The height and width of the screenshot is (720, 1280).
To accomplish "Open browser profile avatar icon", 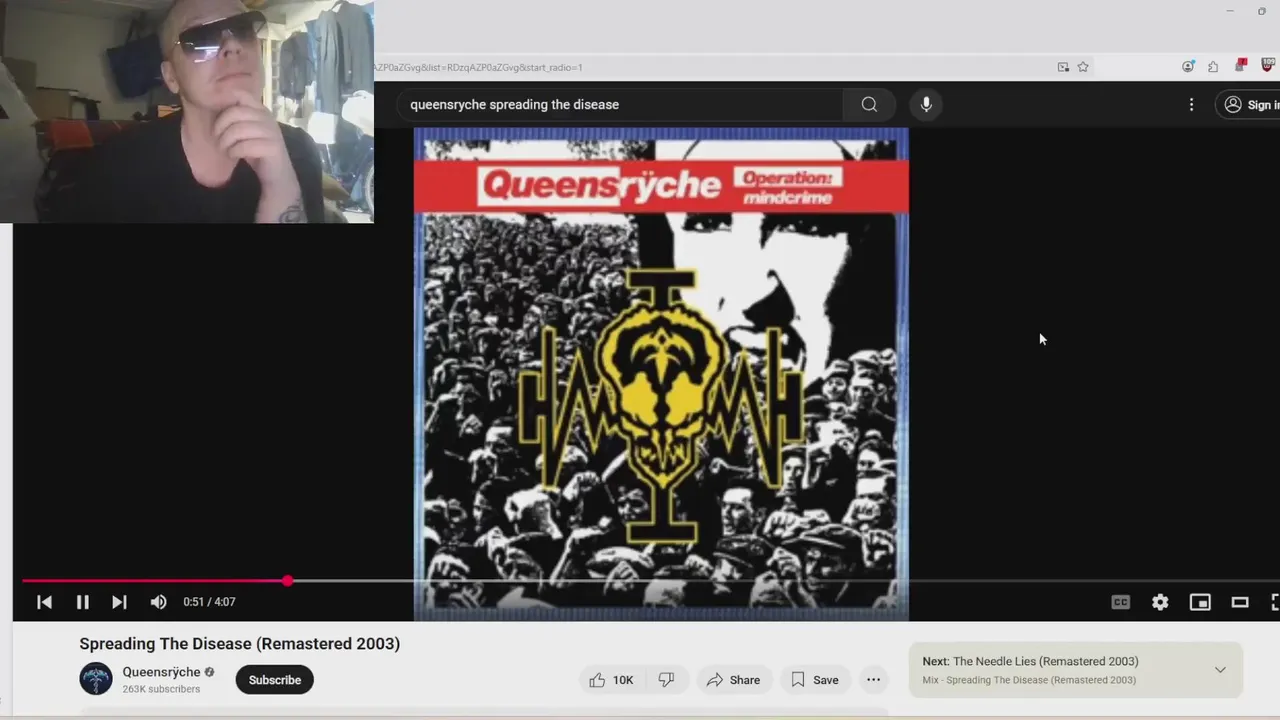I will tap(1188, 67).
